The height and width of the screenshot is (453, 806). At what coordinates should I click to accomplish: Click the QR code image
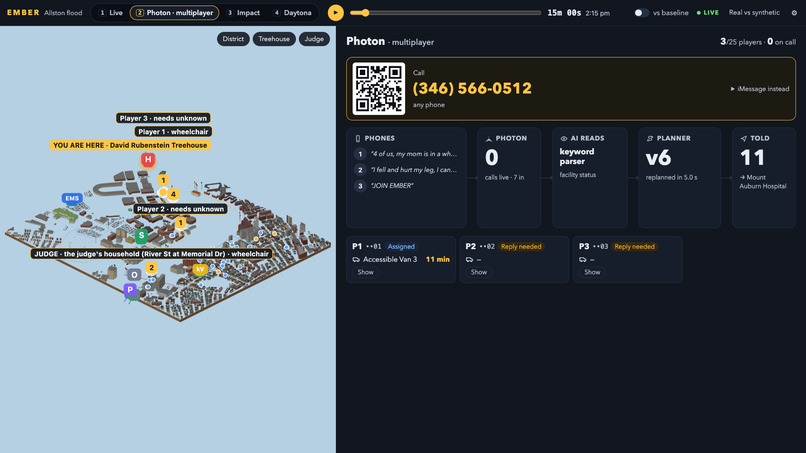click(379, 88)
